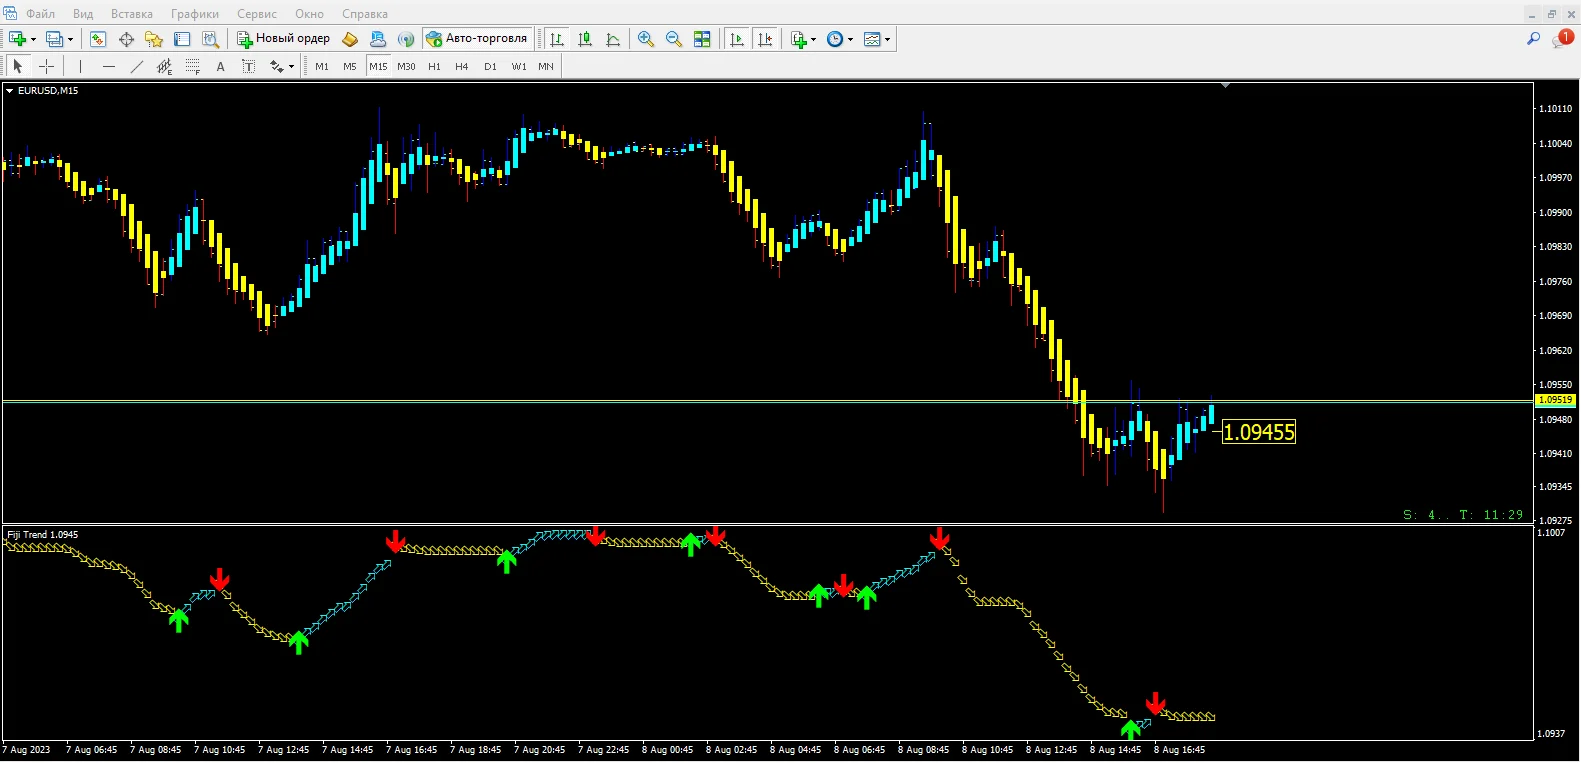Switch to D1 timeframe
The width and height of the screenshot is (1581, 763).
(490, 66)
